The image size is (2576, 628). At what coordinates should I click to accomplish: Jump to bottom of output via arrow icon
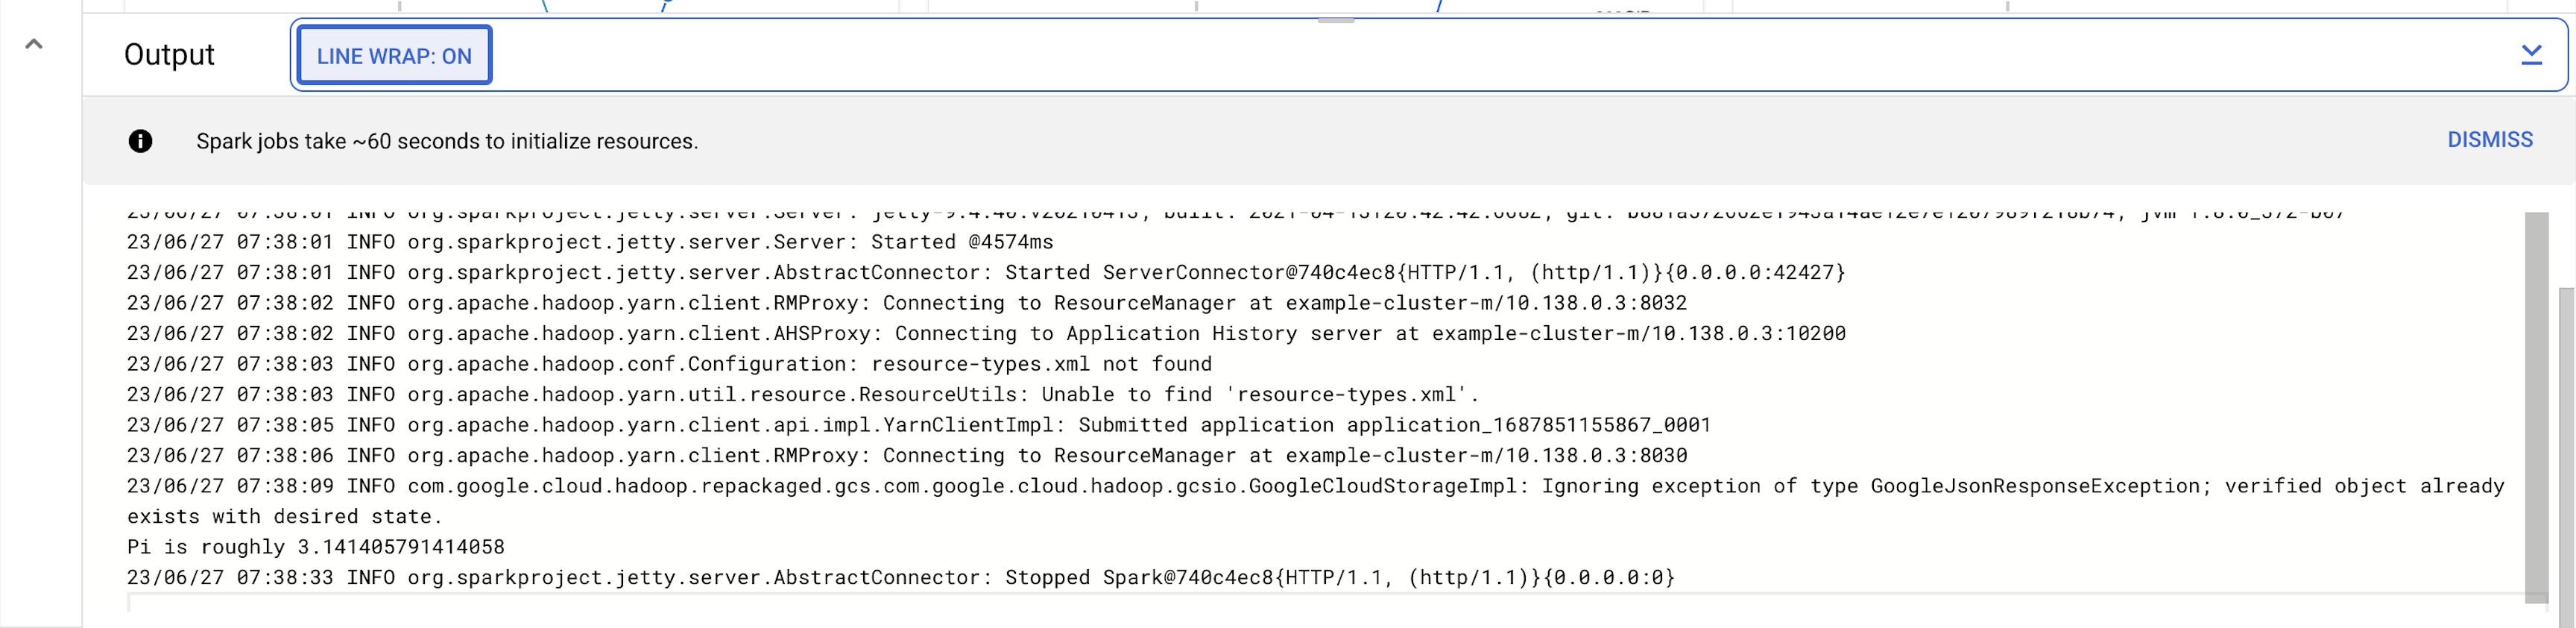(2531, 55)
